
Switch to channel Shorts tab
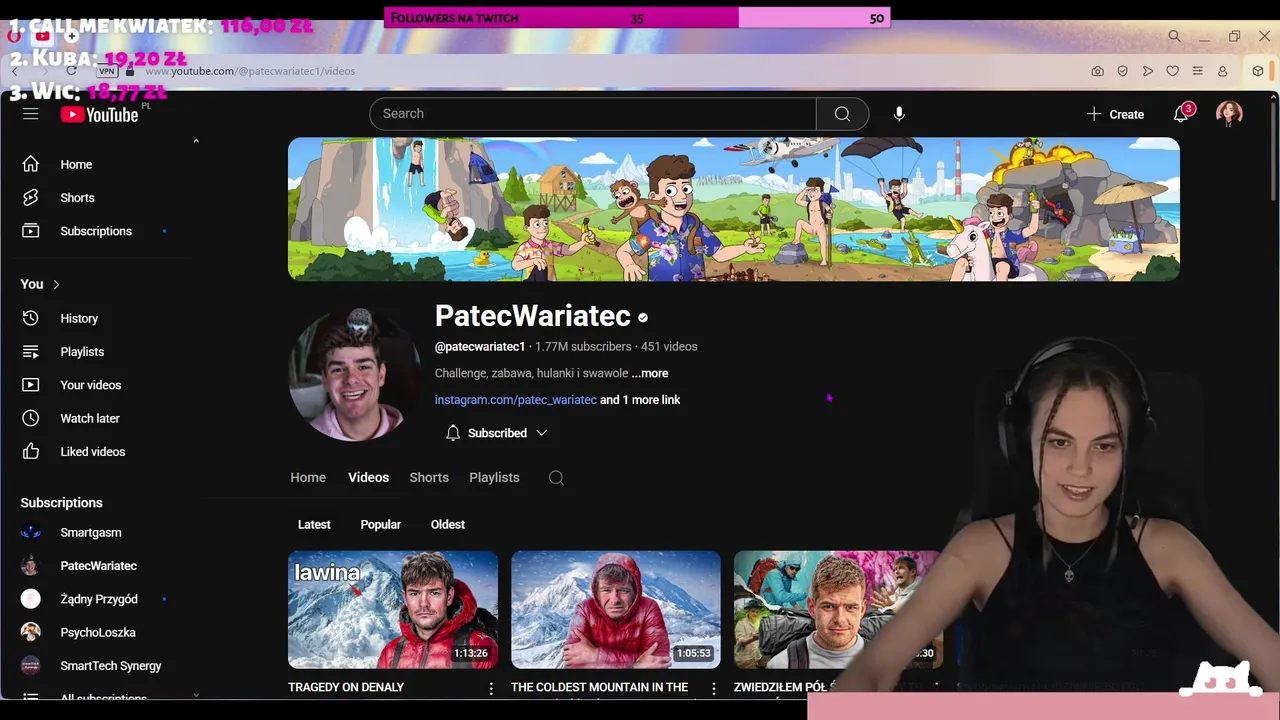pyautogui.click(x=429, y=478)
